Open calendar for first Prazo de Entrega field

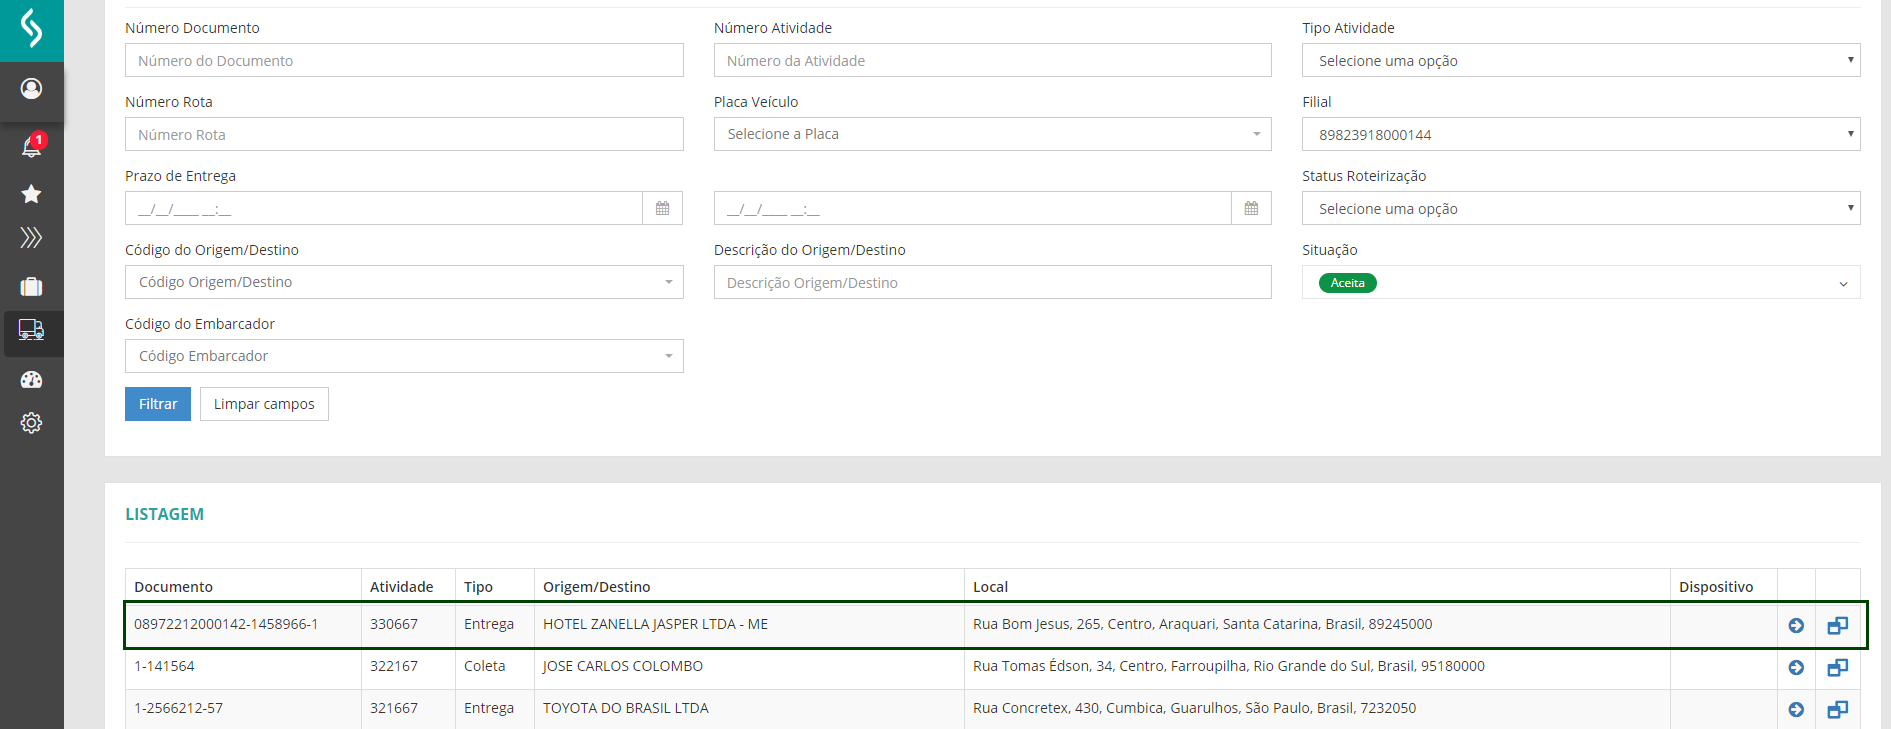tap(662, 208)
